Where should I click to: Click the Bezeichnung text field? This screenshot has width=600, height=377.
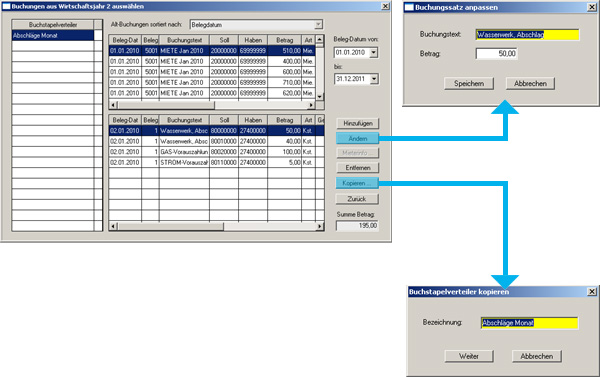click(530, 323)
